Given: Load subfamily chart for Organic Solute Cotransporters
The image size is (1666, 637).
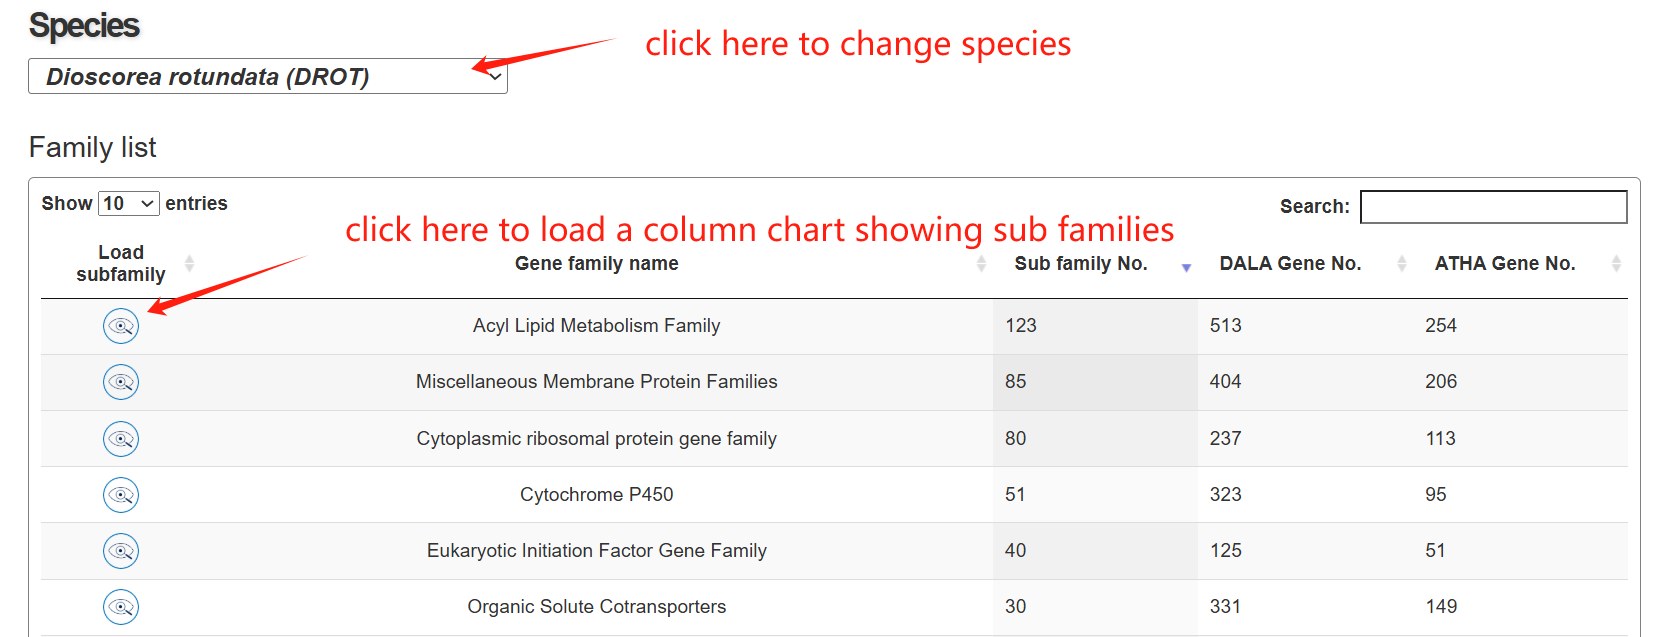Looking at the screenshot, I should click(121, 607).
